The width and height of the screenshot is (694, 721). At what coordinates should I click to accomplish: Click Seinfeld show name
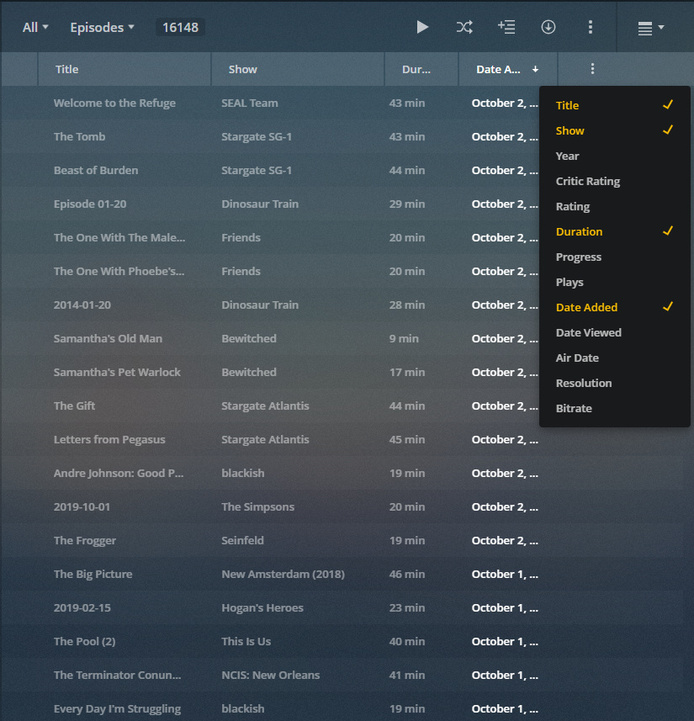(x=242, y=540)
